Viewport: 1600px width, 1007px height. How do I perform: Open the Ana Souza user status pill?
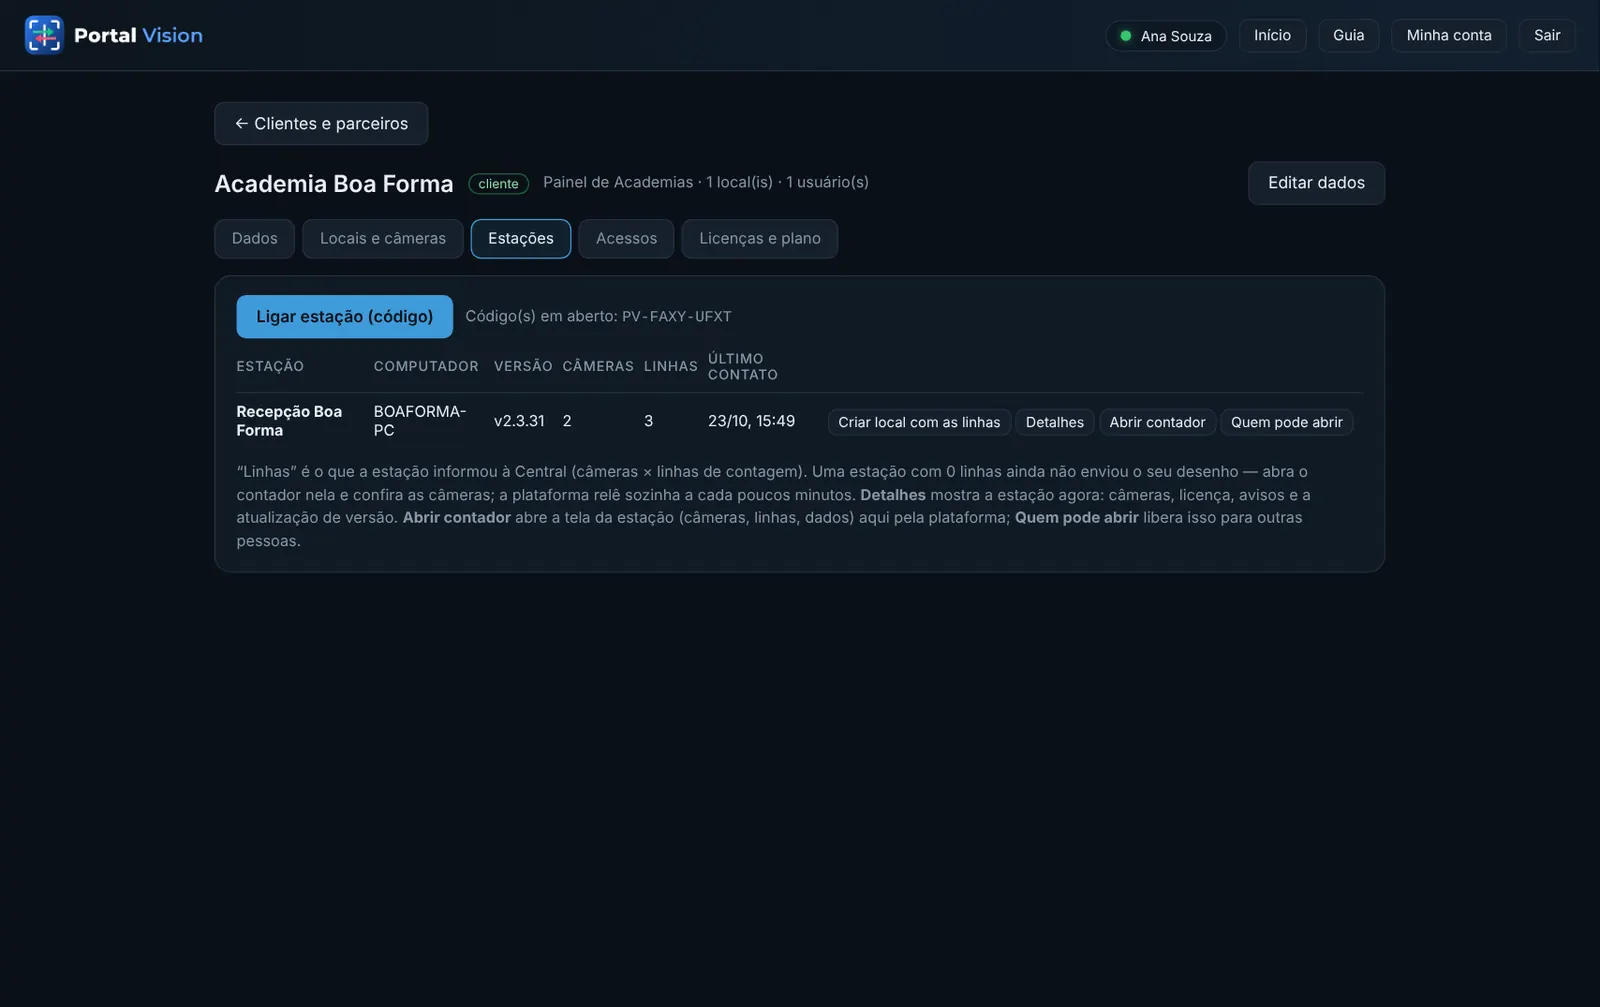point(1166,36)
